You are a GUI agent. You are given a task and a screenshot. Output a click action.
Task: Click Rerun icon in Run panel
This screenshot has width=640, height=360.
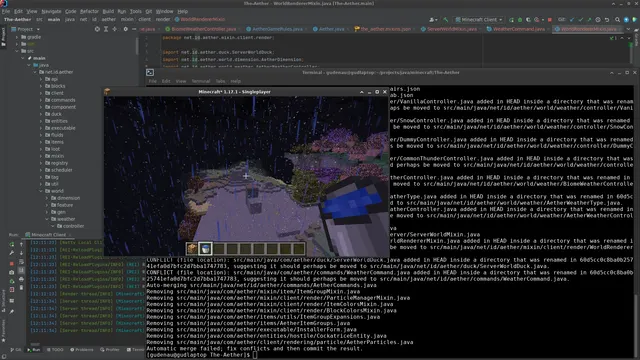coord(11,244)
